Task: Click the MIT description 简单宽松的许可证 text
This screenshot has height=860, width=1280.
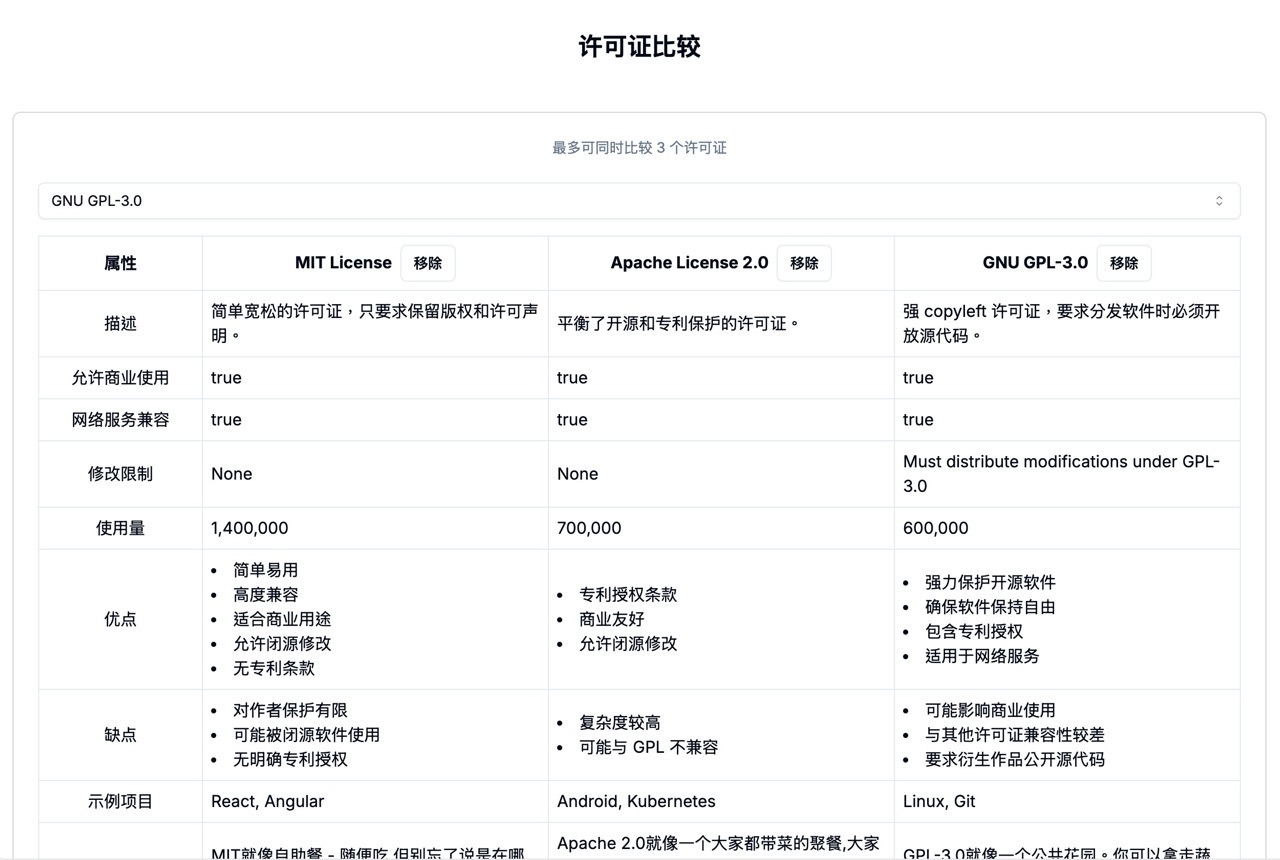Action: [x=375, y=324]
